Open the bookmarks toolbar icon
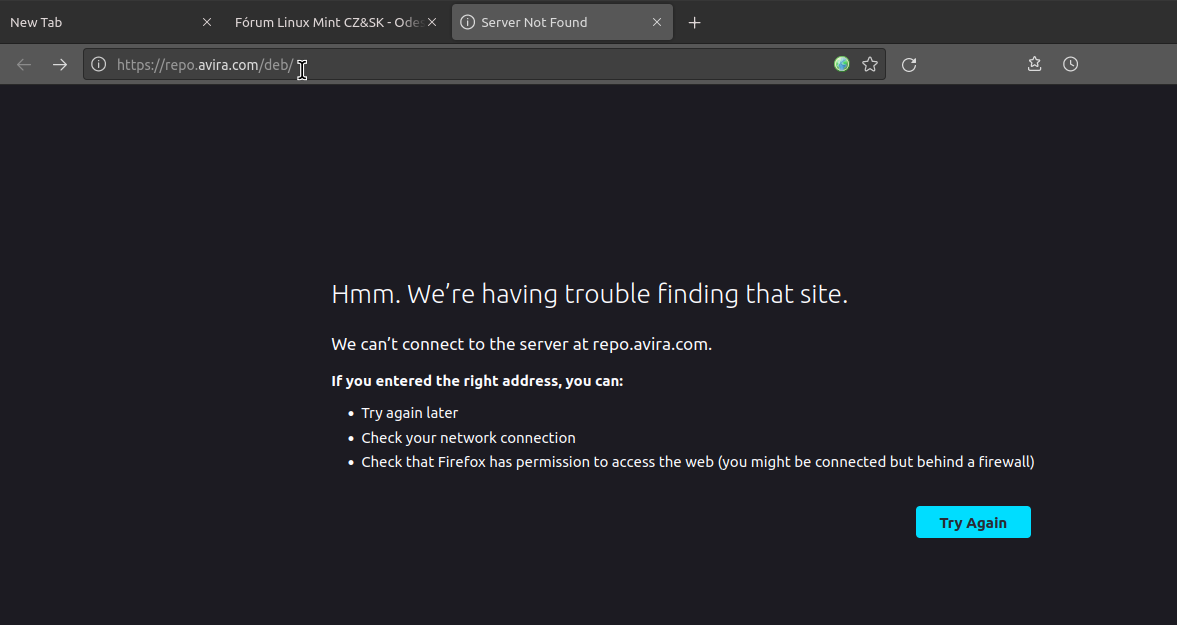1177x625 pixels. 1035,64
